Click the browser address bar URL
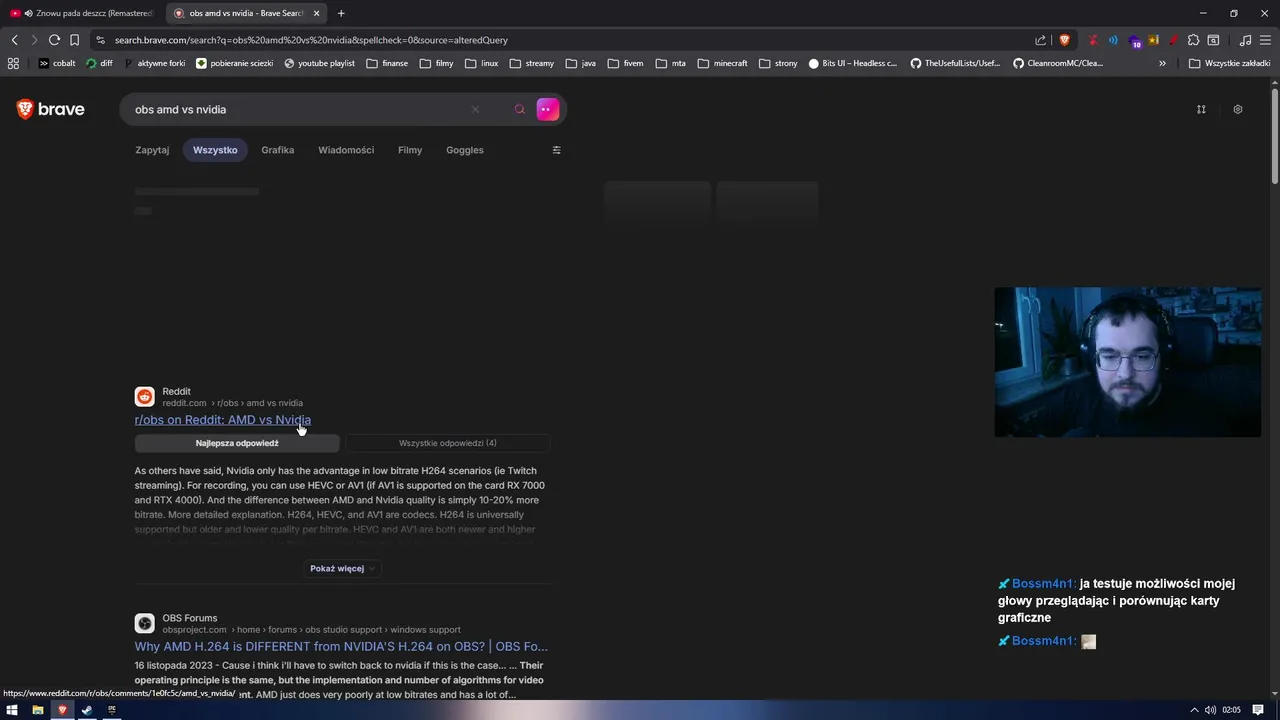 311,40
